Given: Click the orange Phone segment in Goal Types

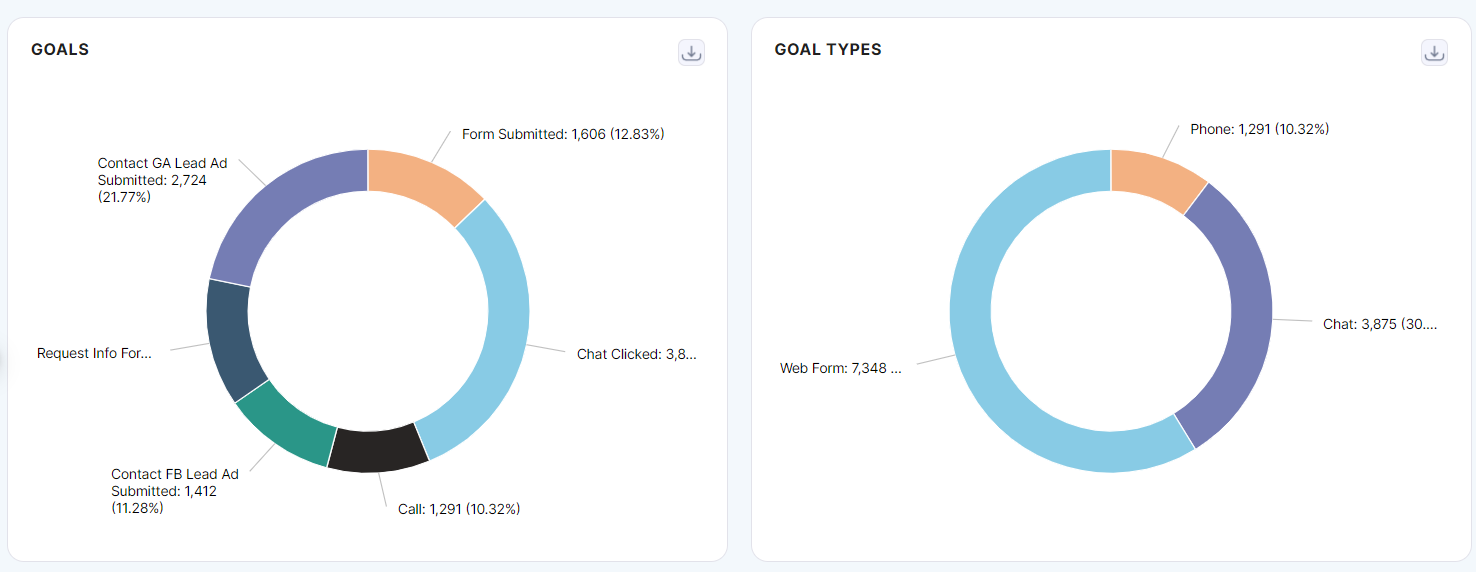Looking at the screenshot, I should point(1154,176).
